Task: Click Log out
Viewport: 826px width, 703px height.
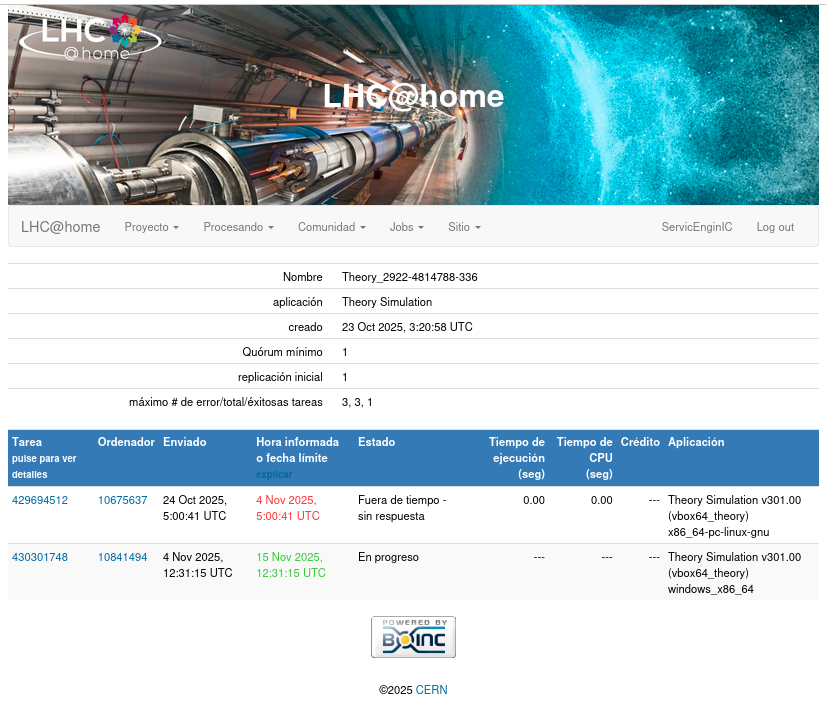Action: (775, 227)
